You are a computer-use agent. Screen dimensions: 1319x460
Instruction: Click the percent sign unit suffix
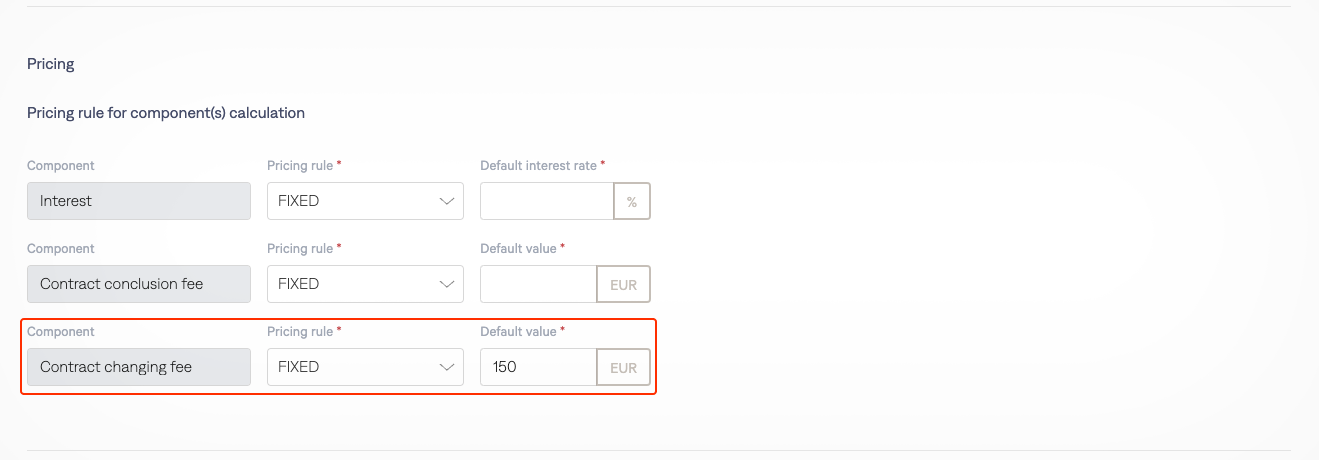tap(632, 201)
